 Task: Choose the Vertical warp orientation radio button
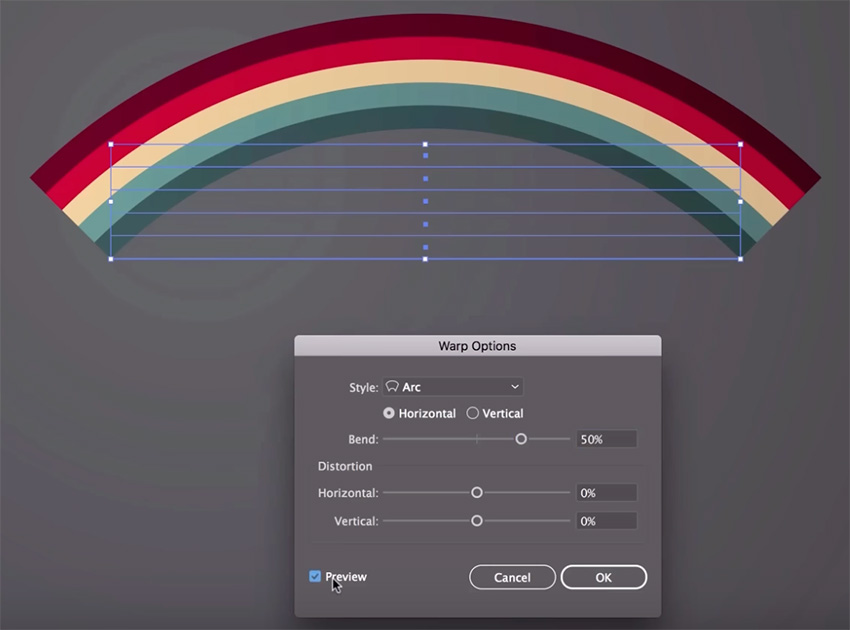tap(473, 413)
